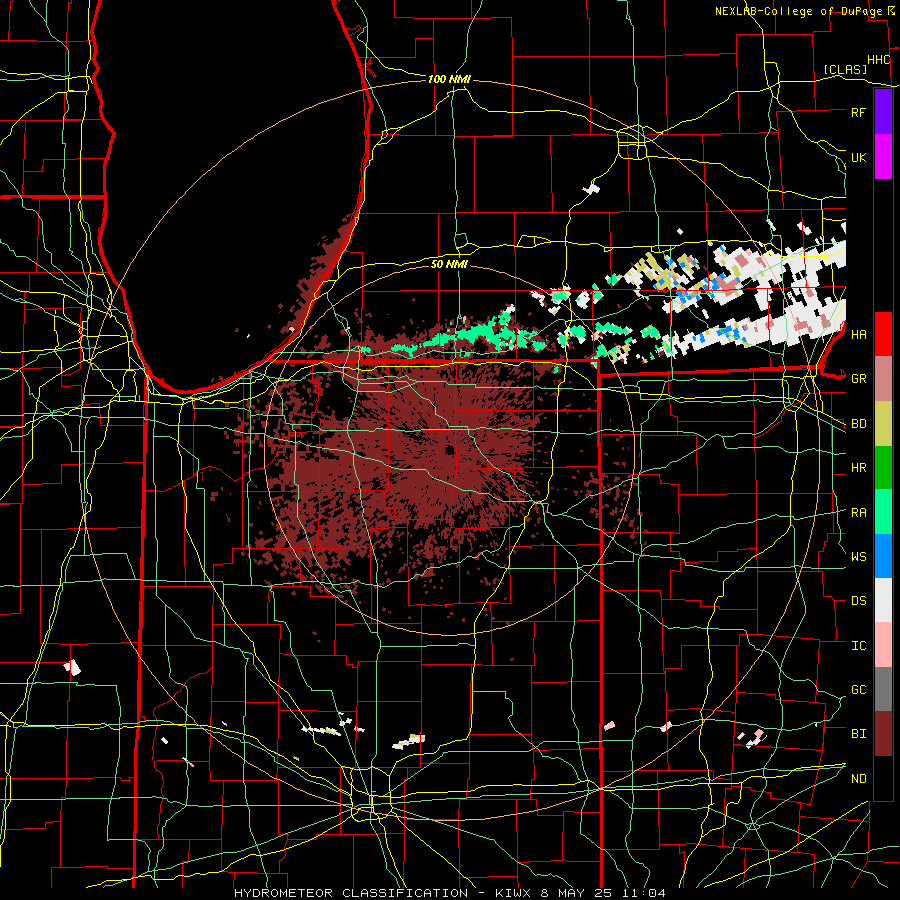Image resolution: width=900 pixels, height=900 pixels.
Task: Click the WS legend label
Action: (x=858, y=556)
